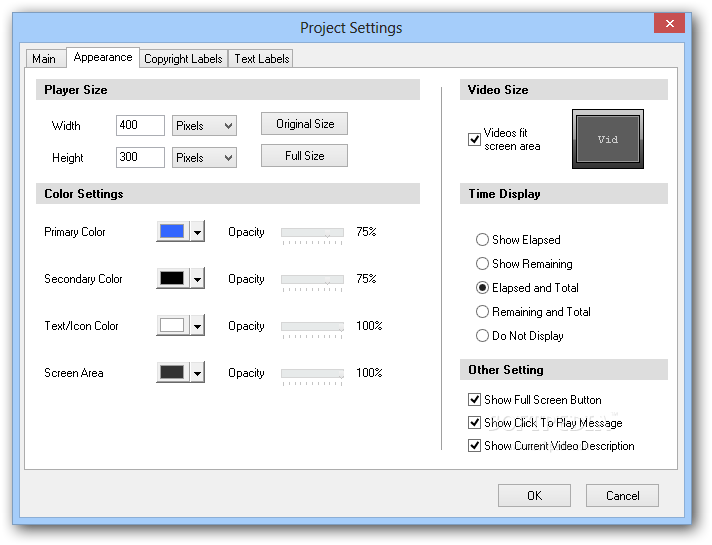Choose the Do Not Display option
Viewport: 712px width, 545px height.
pos(483,336)
